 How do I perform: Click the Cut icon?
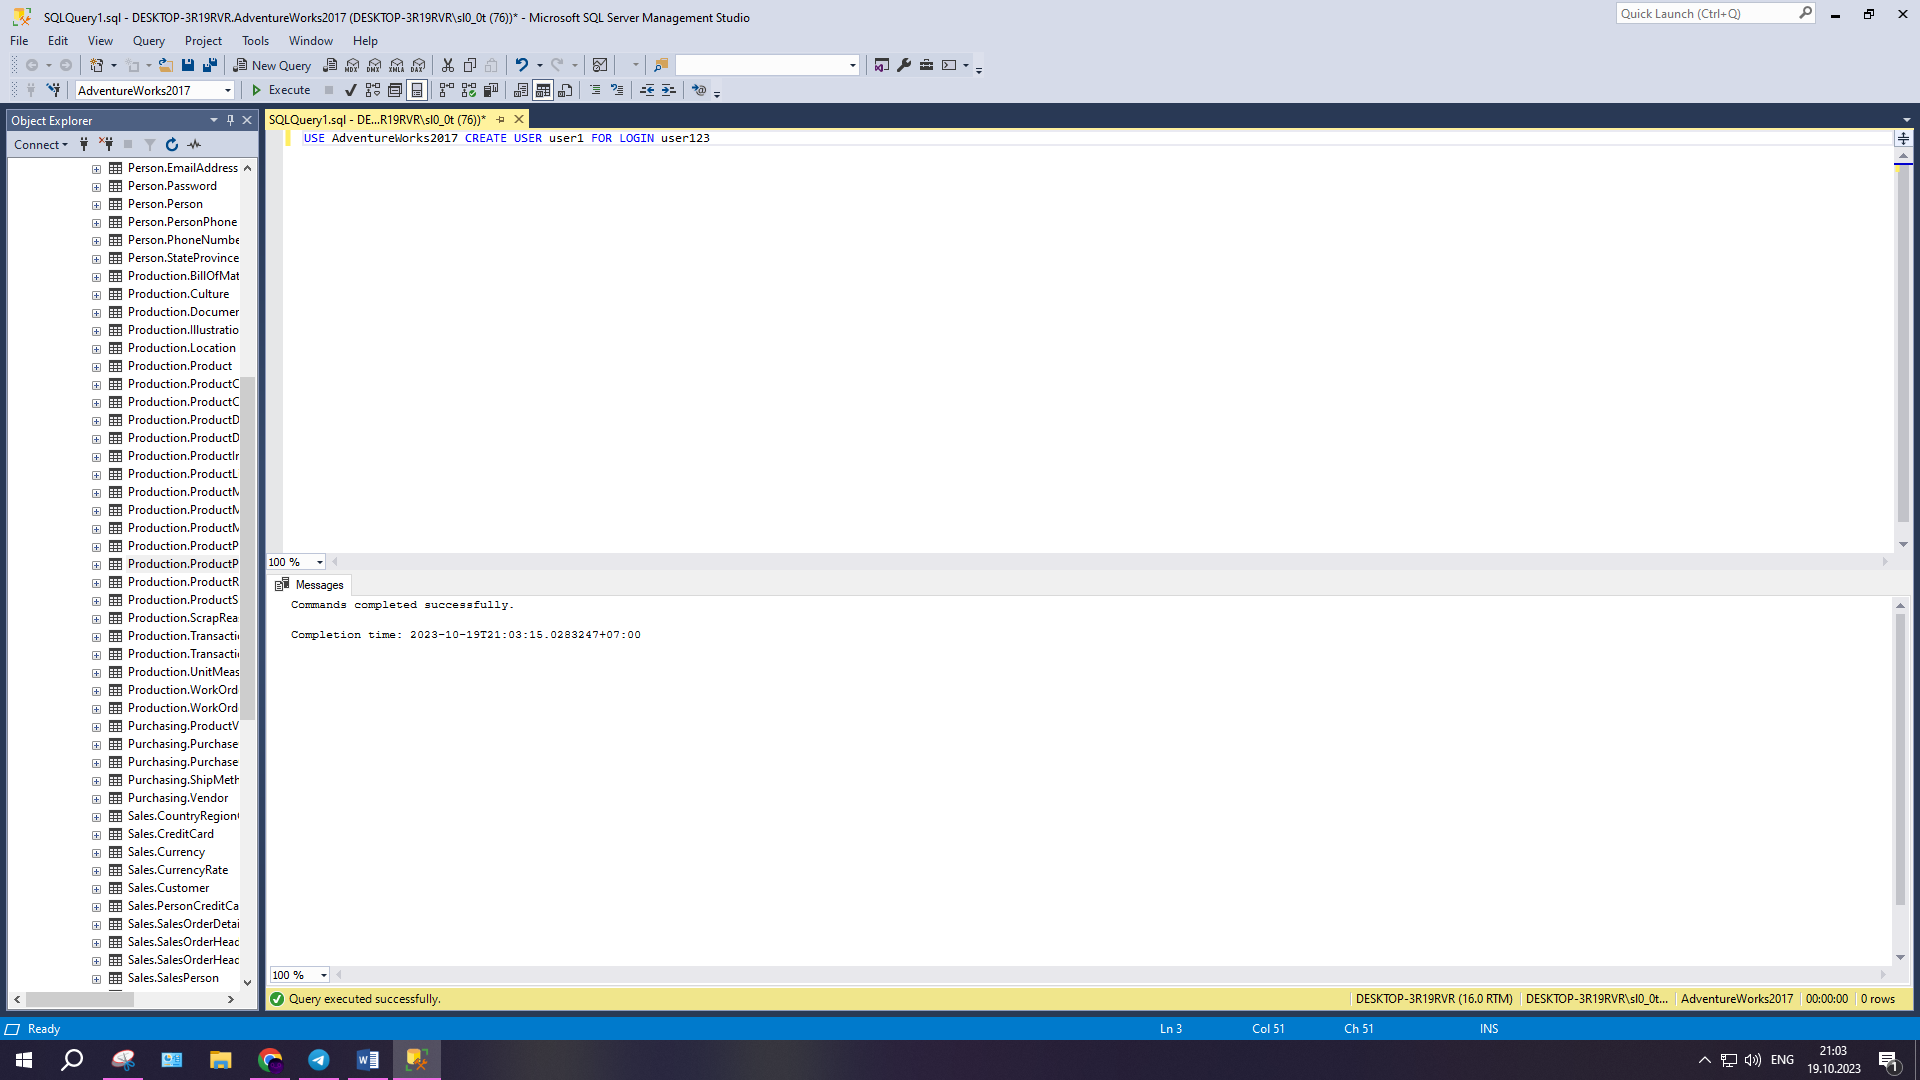coord(448,65)
